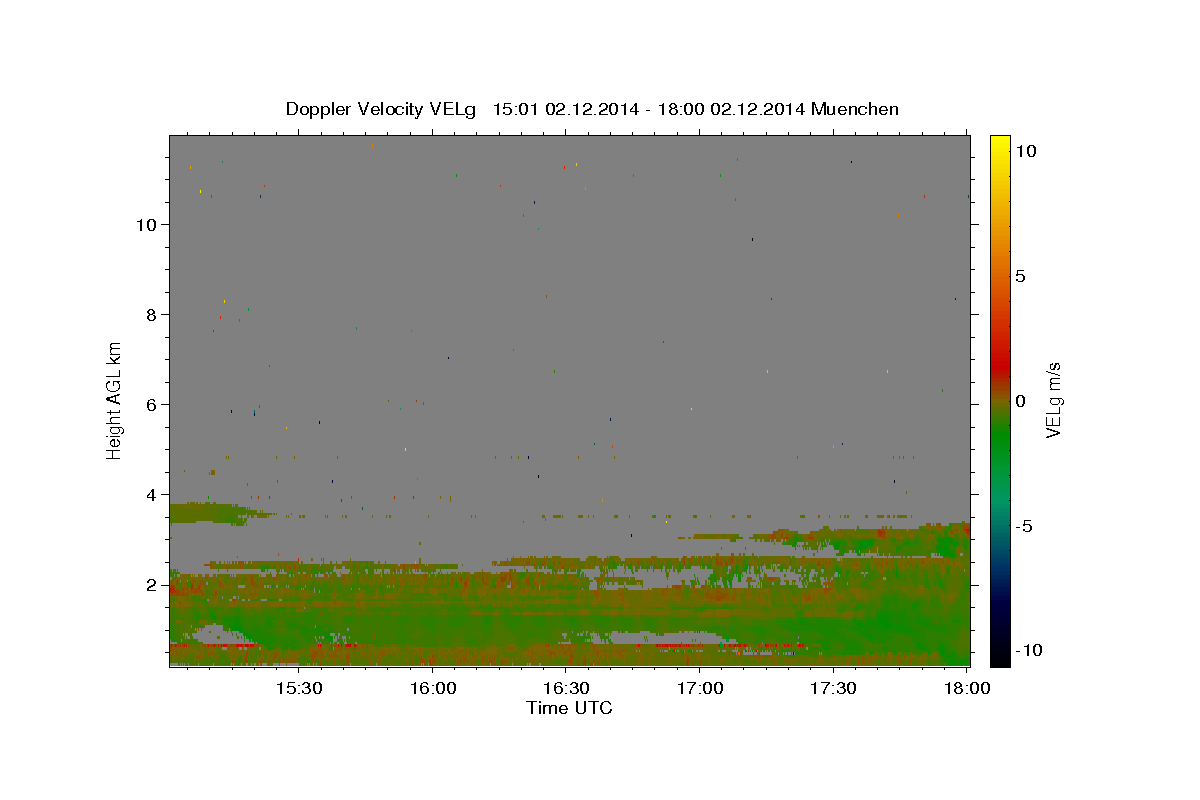The height and width of the screenshot is (800, 1200).
Task: Click the height tick label '2'
Action: tap(152, 585)
